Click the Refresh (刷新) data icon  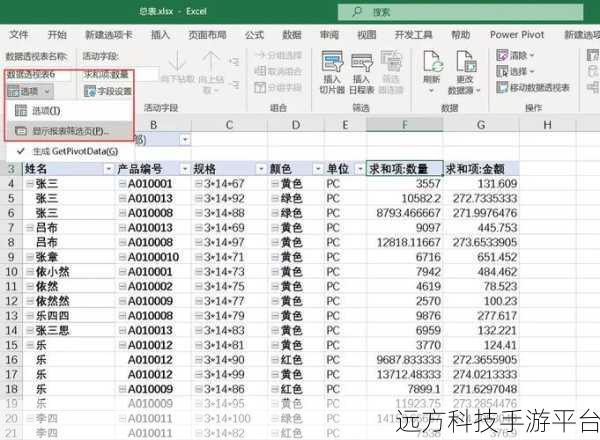432,61
